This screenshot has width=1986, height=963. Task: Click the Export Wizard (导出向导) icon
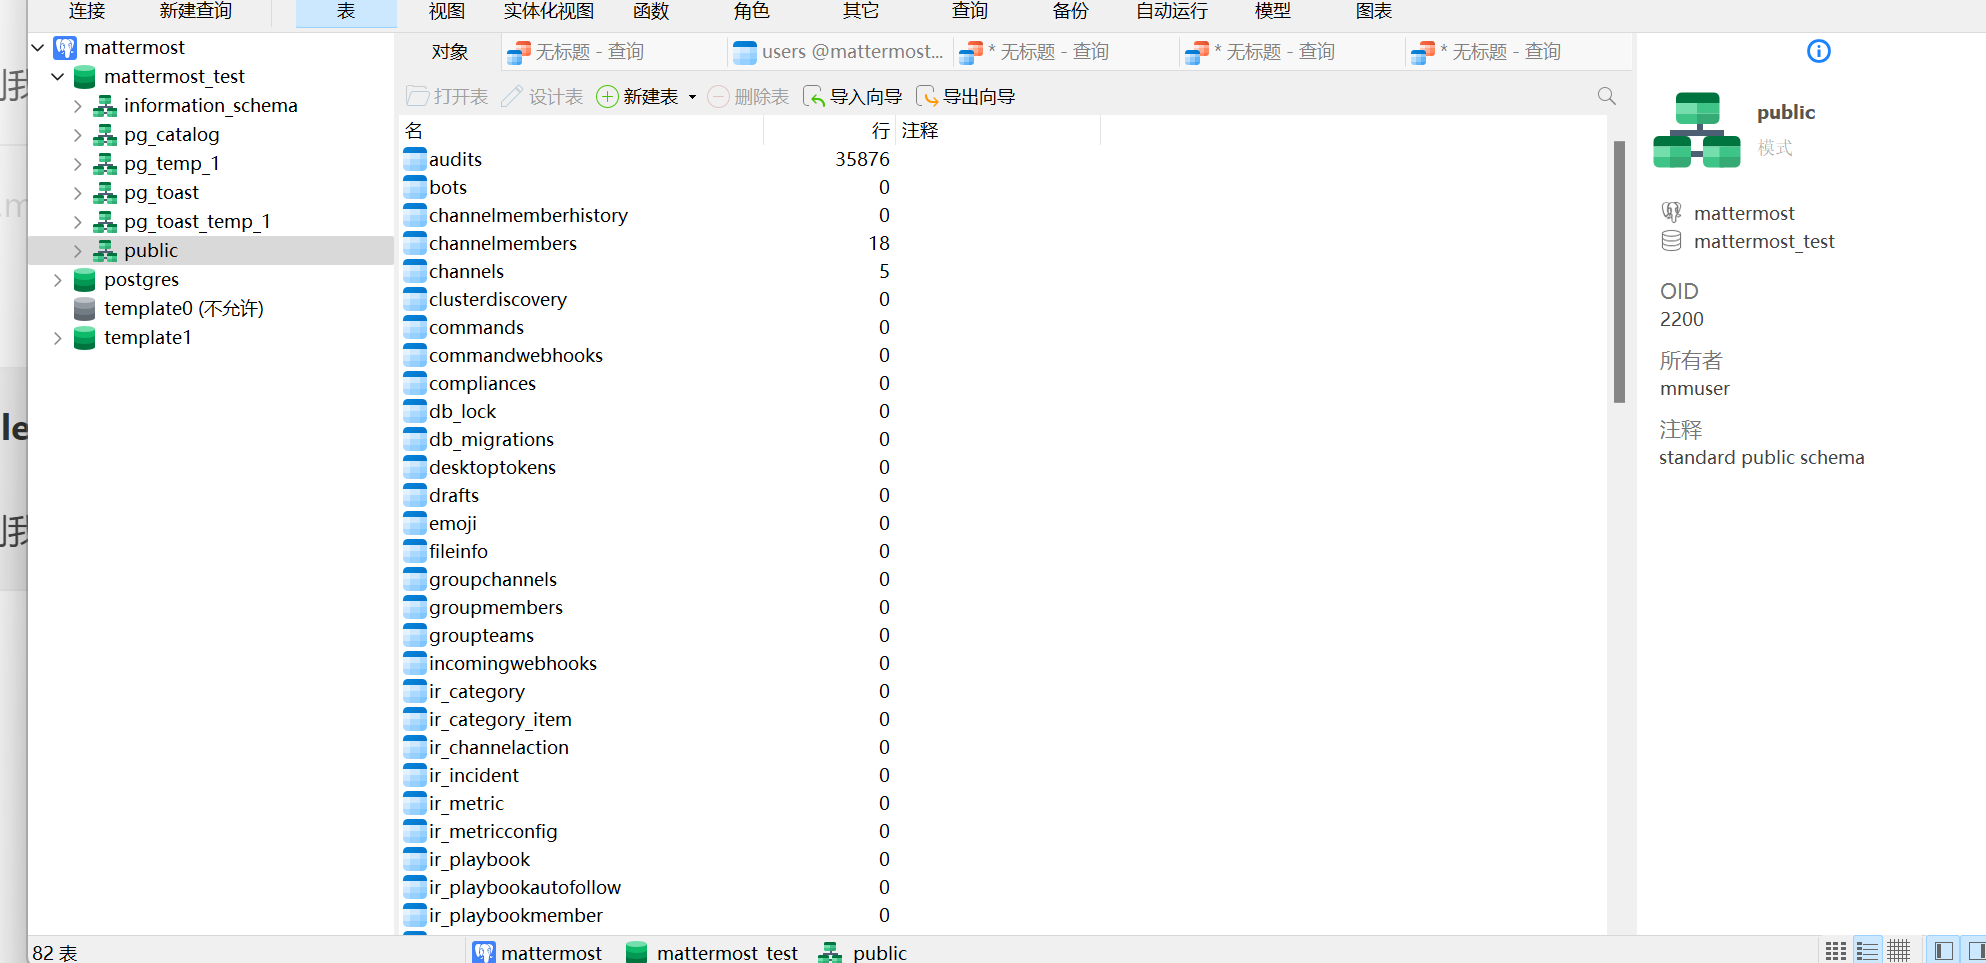927,96
